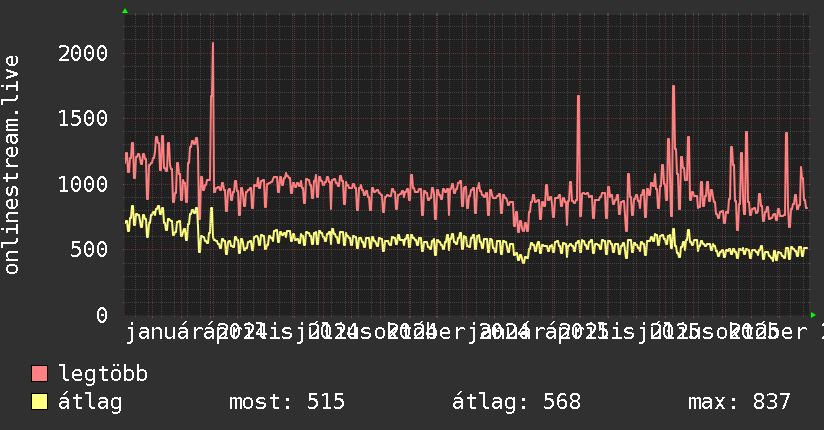
Task: Select the legtöbb legend label
Action: 103,374
